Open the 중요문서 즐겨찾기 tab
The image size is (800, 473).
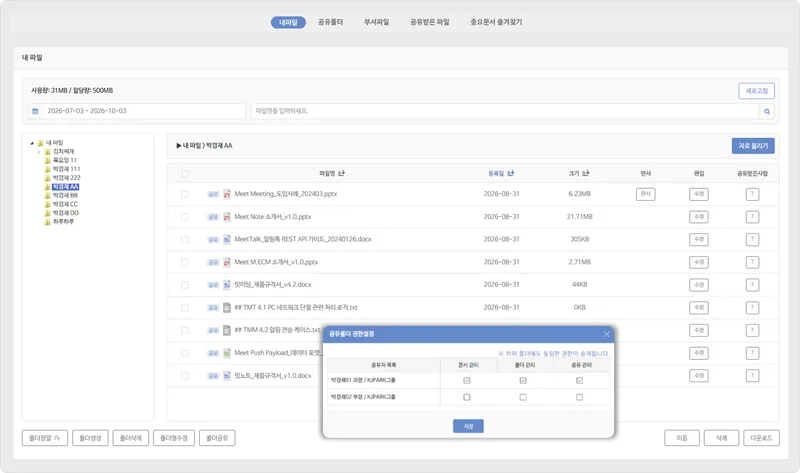click(496, 22)
